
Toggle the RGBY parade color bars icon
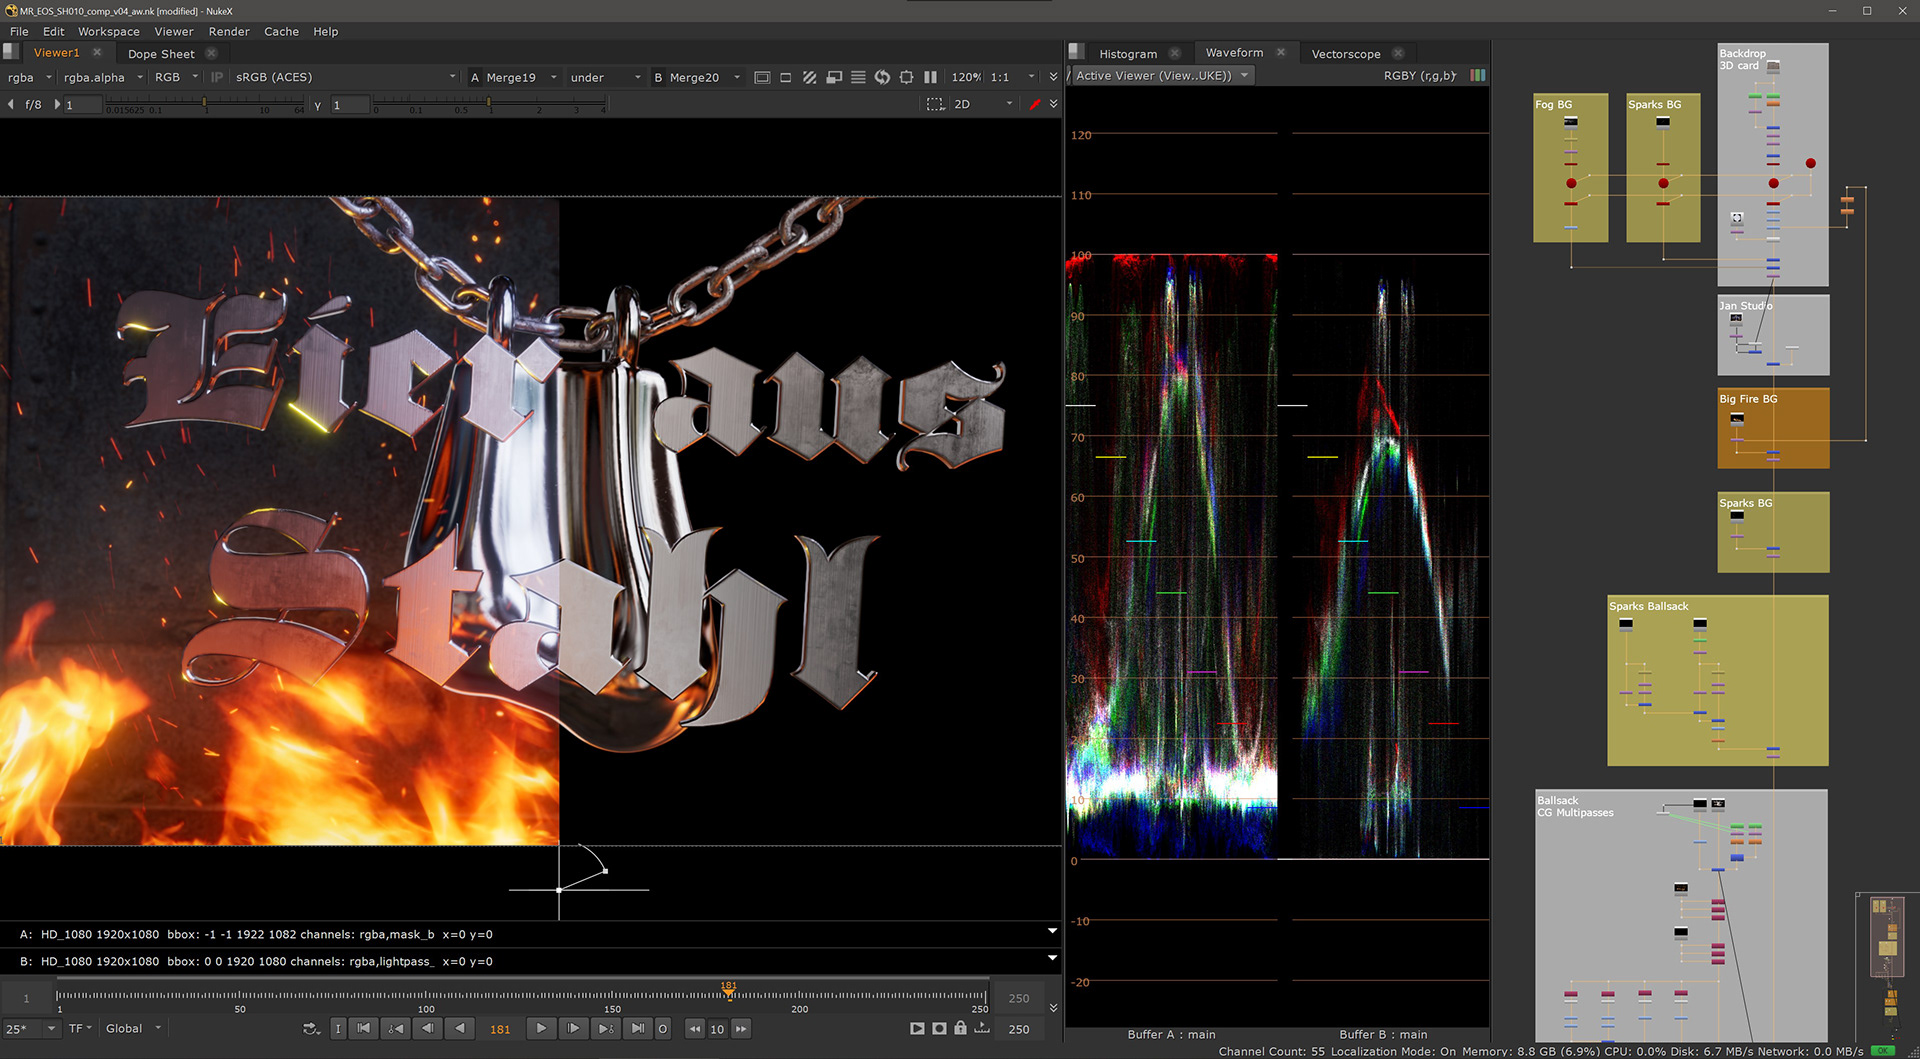[x=1478, y=76]
